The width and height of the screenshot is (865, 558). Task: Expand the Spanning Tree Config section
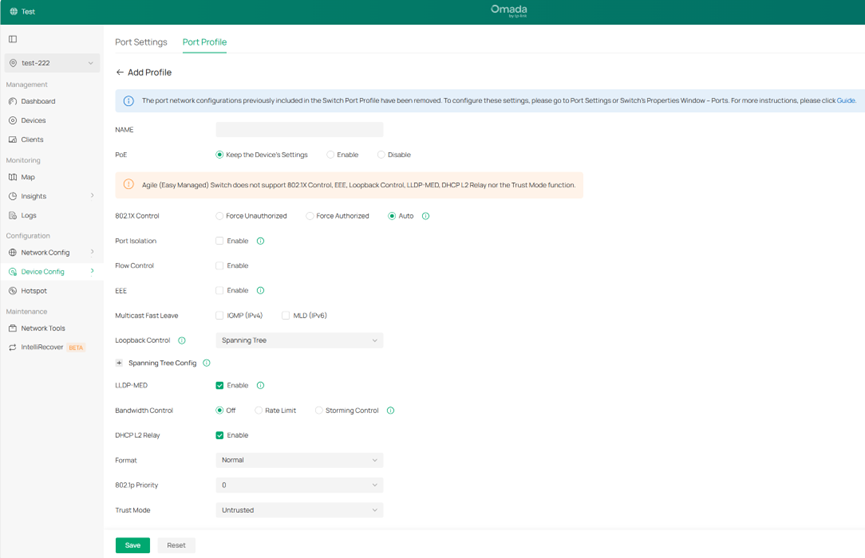pyautogui.click(x=120, y=363)
